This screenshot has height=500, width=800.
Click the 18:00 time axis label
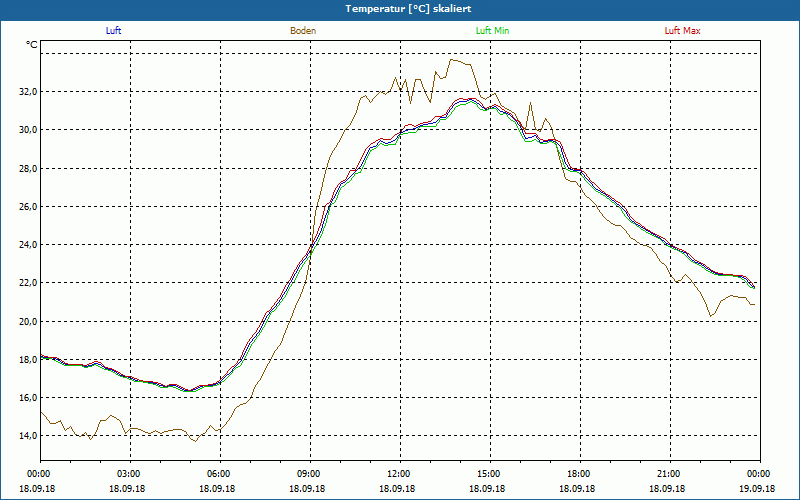(580, 474)
